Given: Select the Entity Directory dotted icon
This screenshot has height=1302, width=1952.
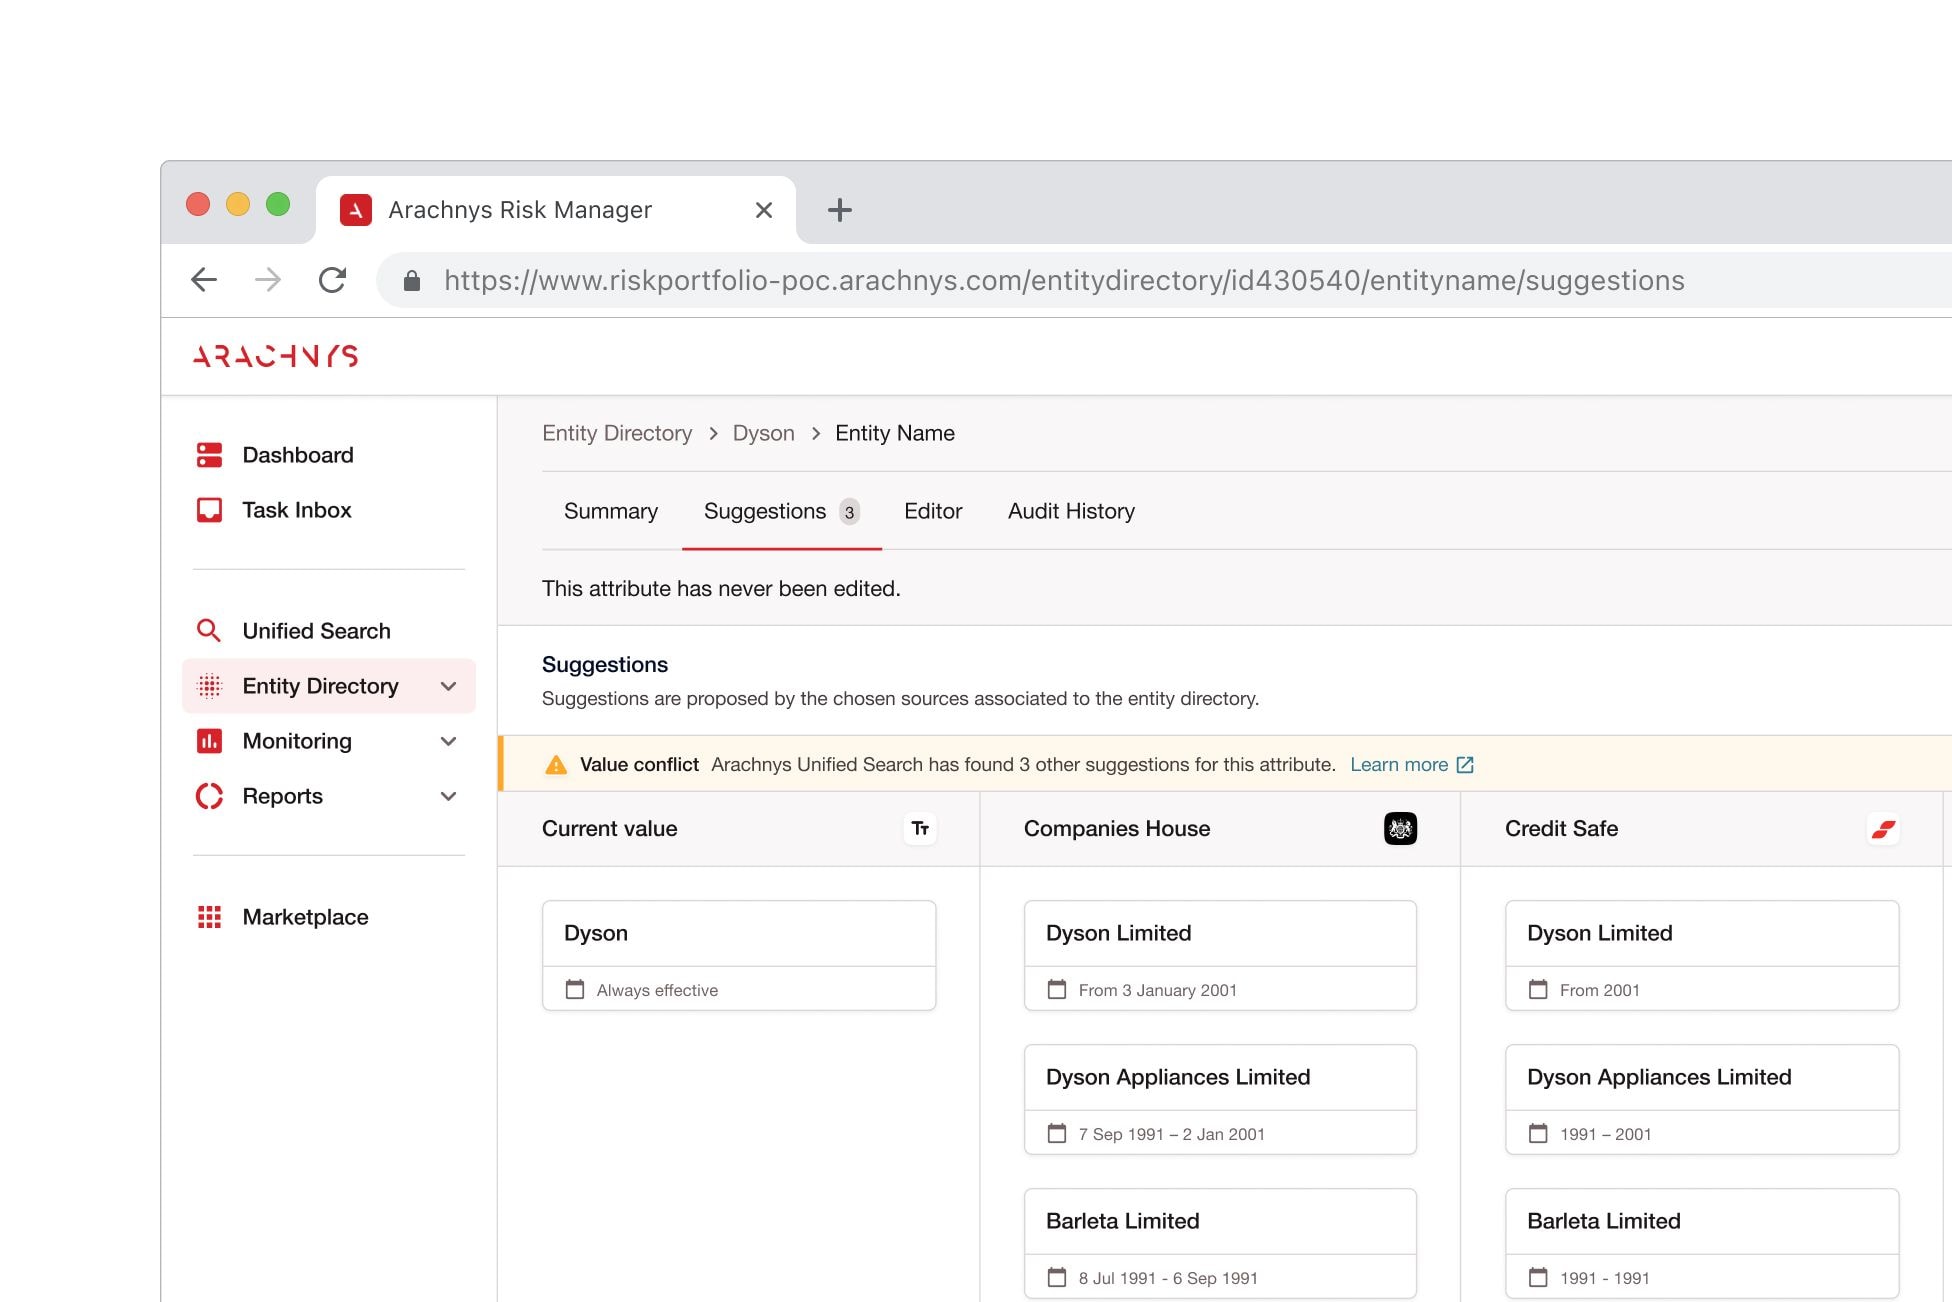Looking at the screenshot, I should tap(209, 686).
